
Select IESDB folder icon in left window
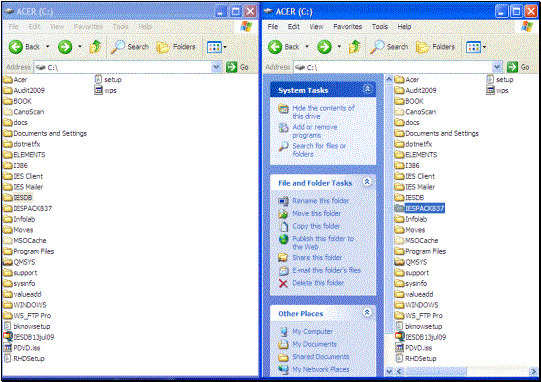[x=8, y=198]
